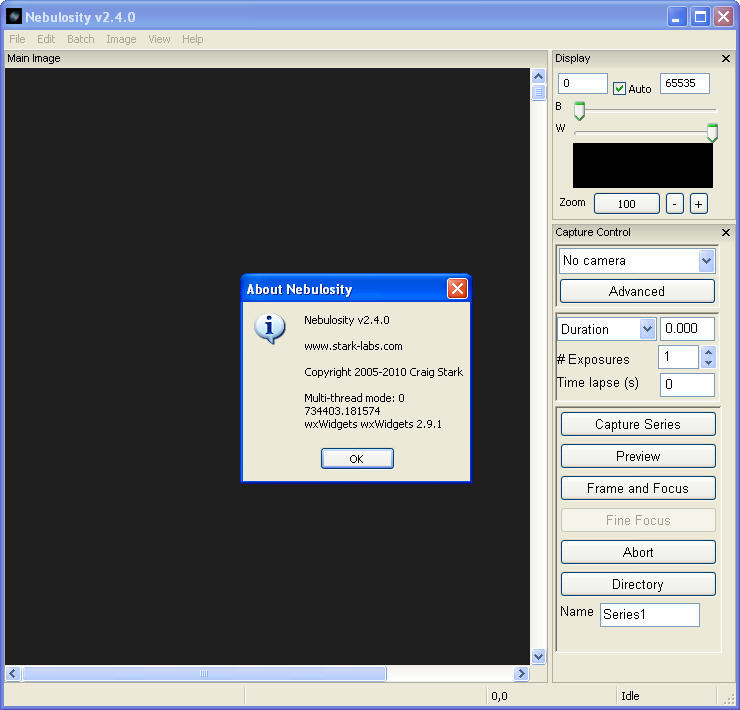Open the Edit menu
740x710 pixels.
point(46,39)
